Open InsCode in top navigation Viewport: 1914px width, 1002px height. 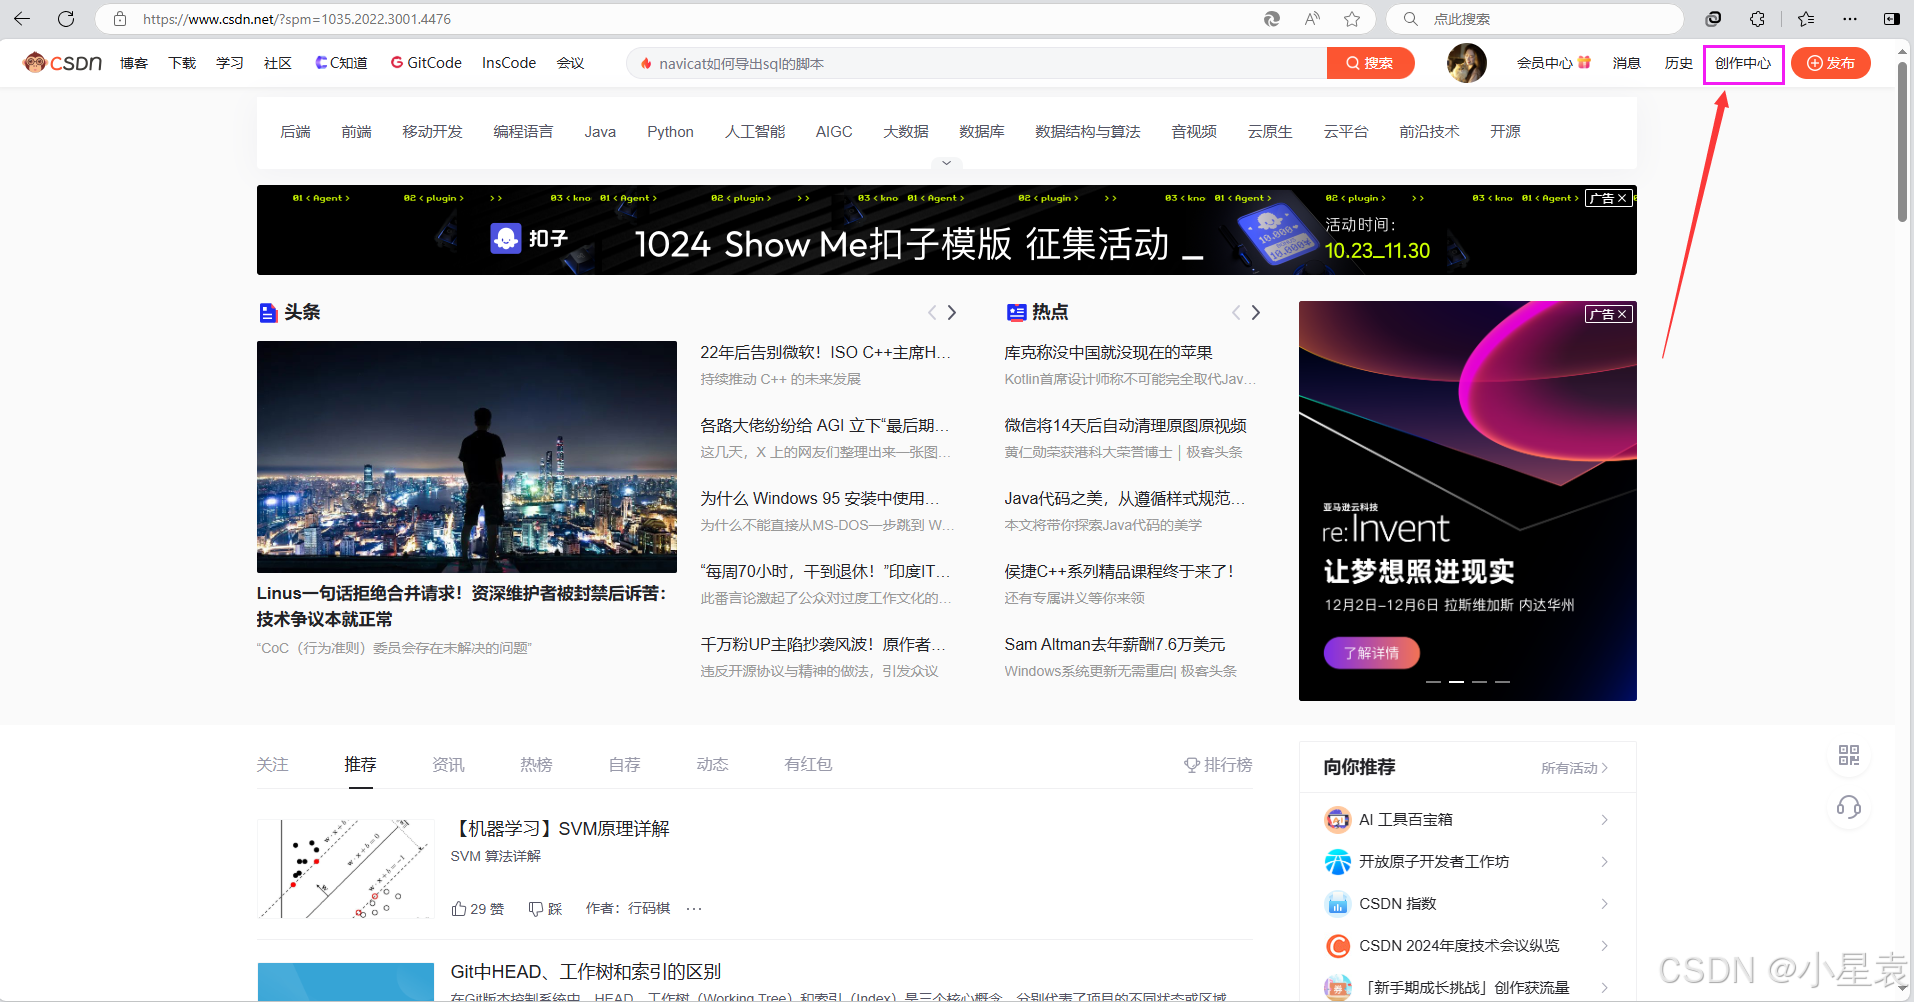[509, 63]
